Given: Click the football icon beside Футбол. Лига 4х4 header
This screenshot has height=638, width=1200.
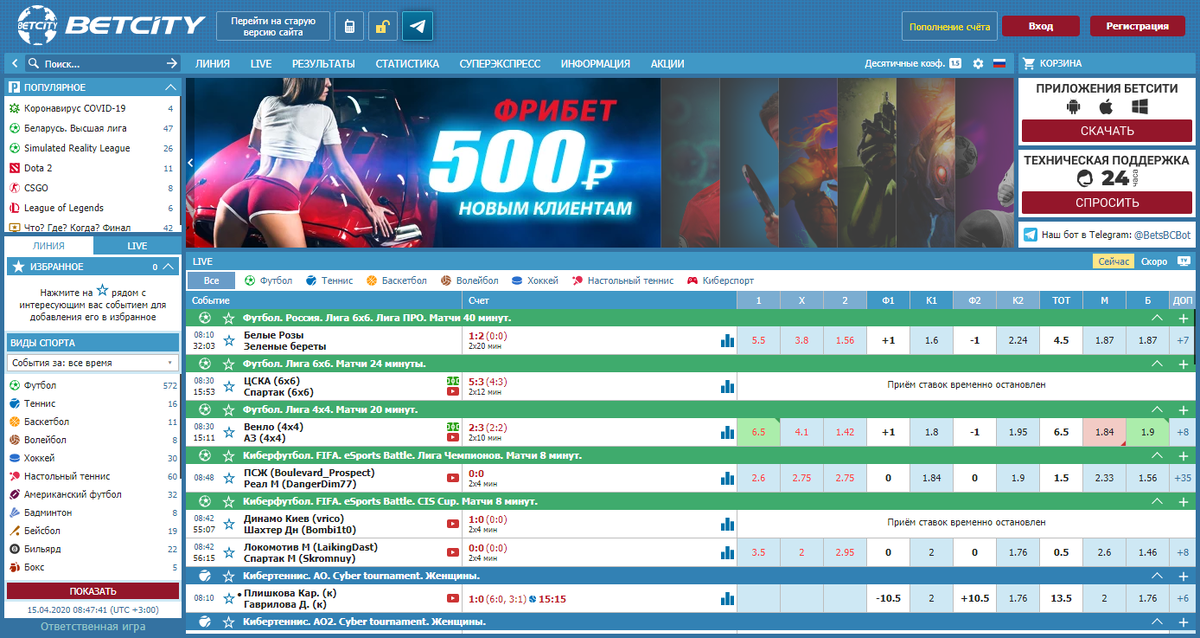Looking at the screenshot, I should 205,410.
